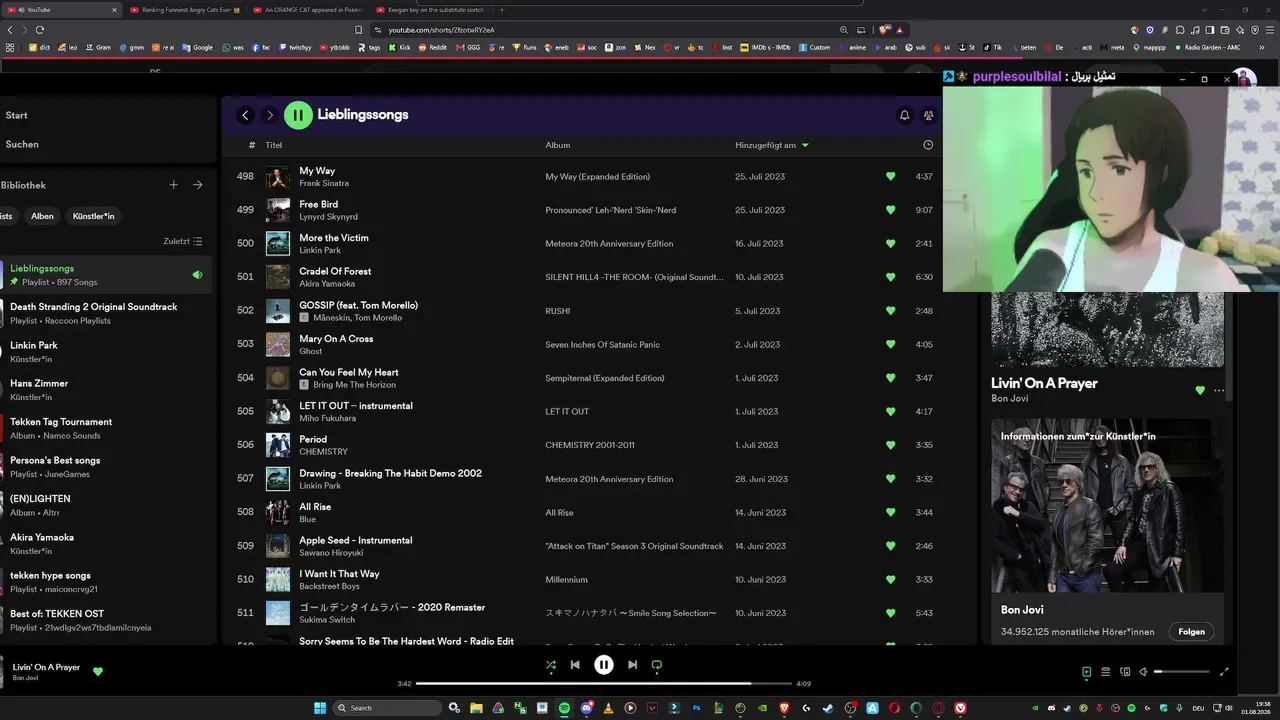Switch to the Ranking Funniest Angry Cats browser tab
Viewport: 1280px width, 720px height.
click(187, 9)
